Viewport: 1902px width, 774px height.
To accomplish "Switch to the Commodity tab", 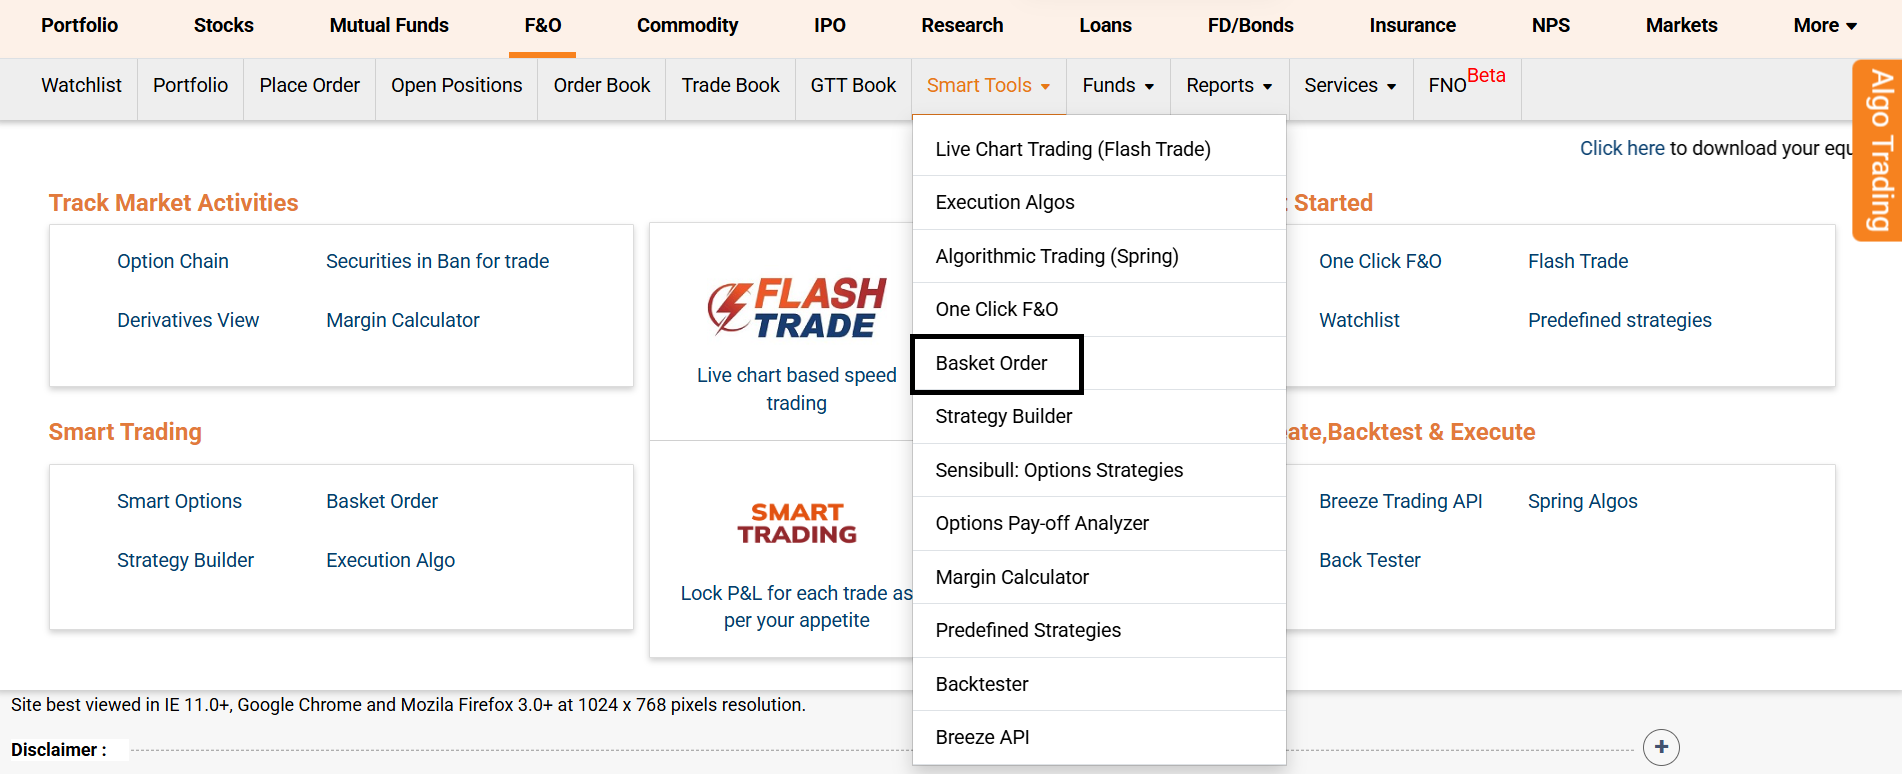I will click(x=687, y=26).
